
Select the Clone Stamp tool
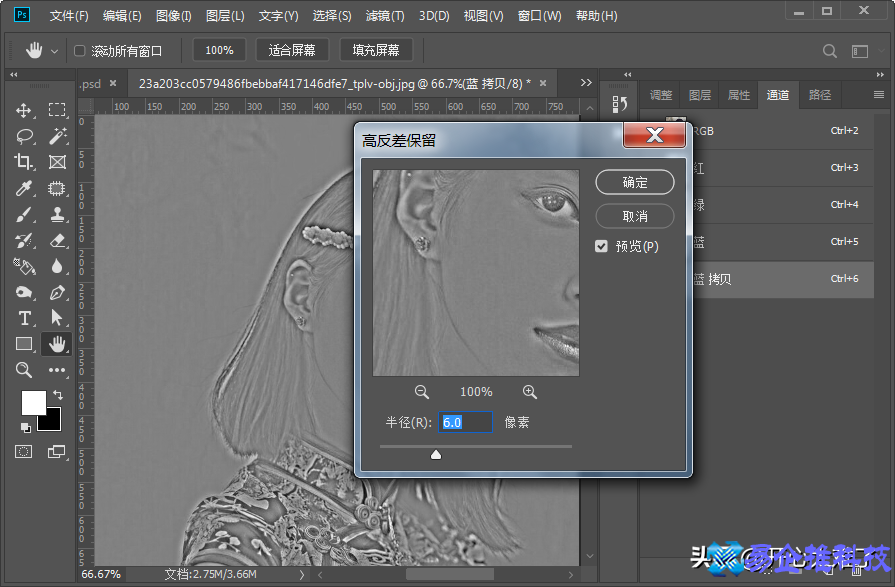coord(57,213)
